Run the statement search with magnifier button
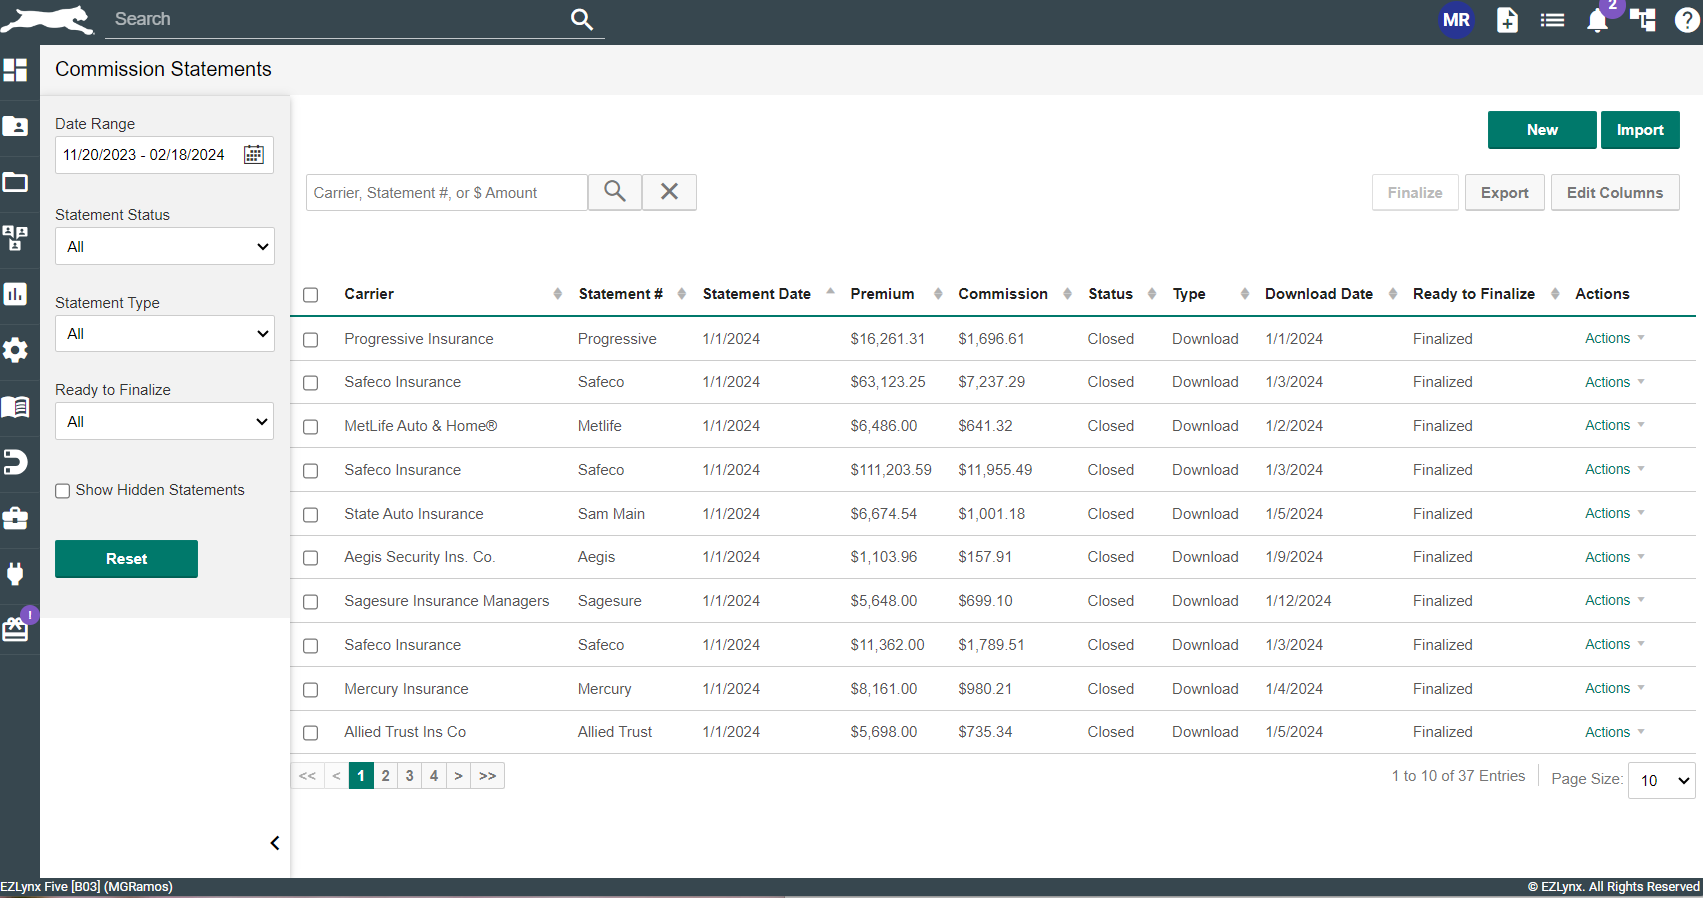Screen dimensions: 1703x898 pos(615,192)
